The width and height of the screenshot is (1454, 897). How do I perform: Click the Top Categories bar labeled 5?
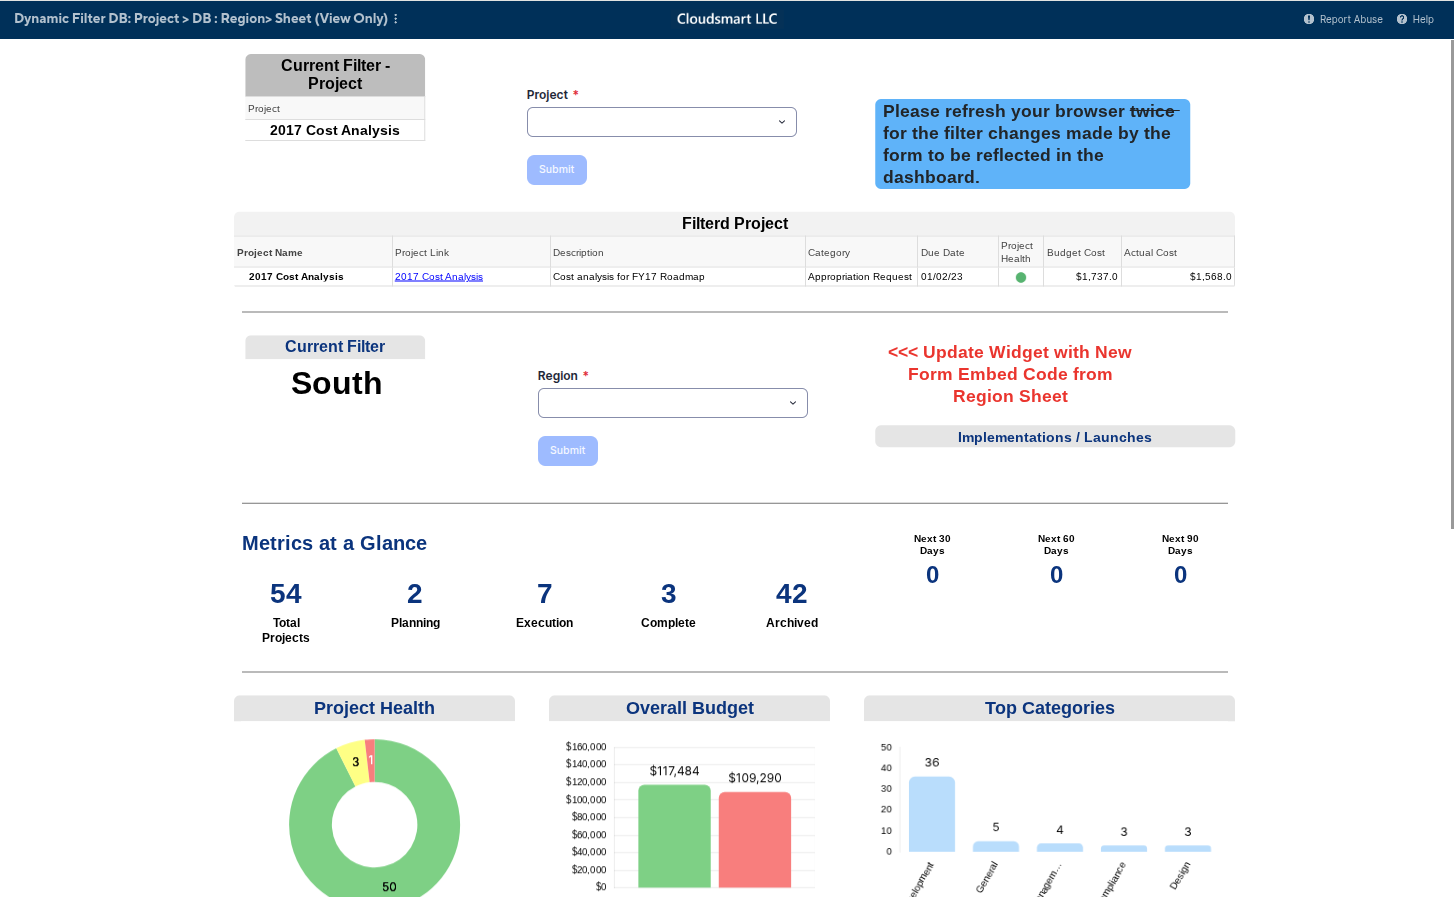996,846
